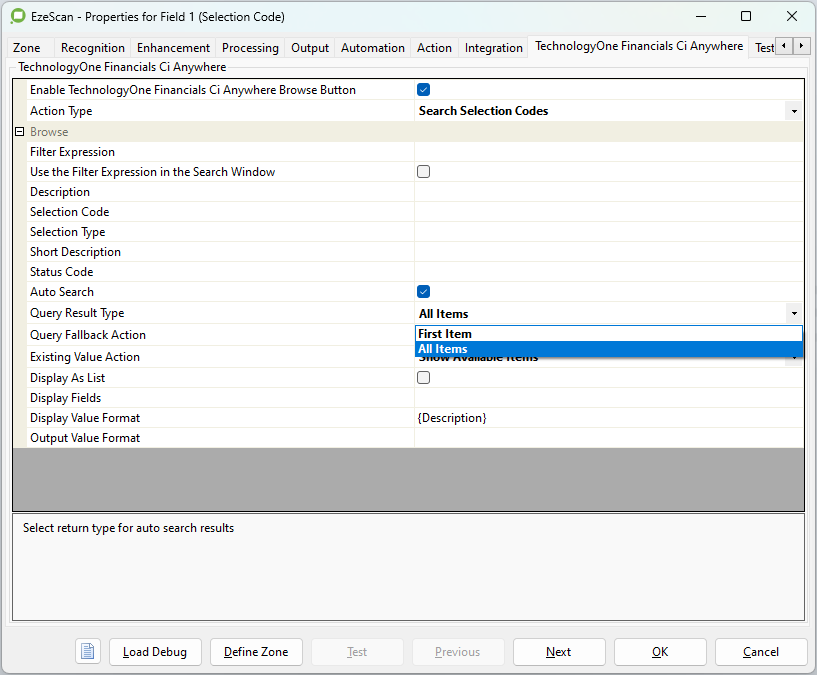
Task: Collapse the Browse section
Action: click(x=19, y=132)
